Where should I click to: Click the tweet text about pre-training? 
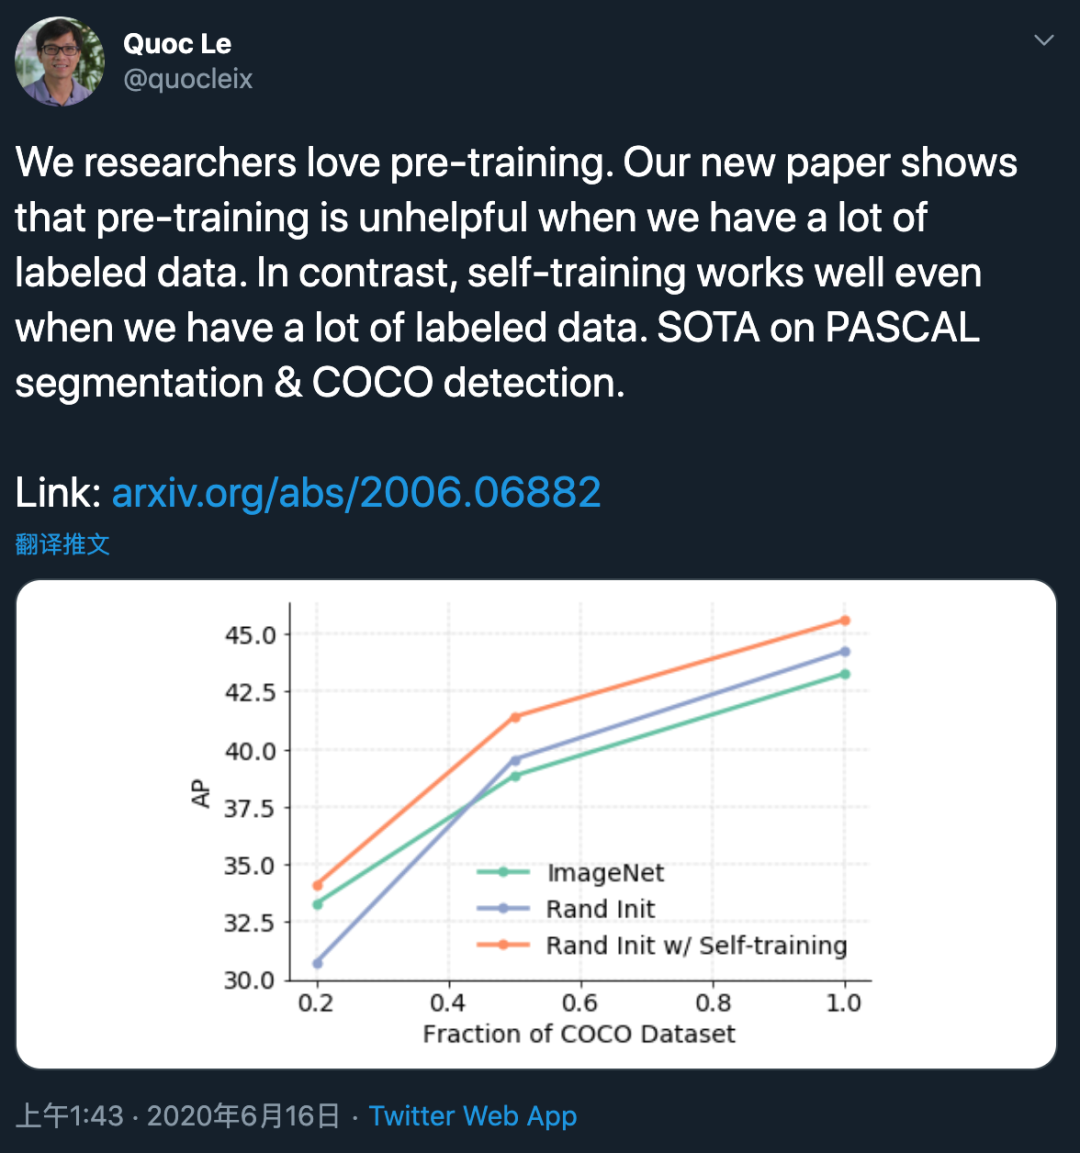516,272
